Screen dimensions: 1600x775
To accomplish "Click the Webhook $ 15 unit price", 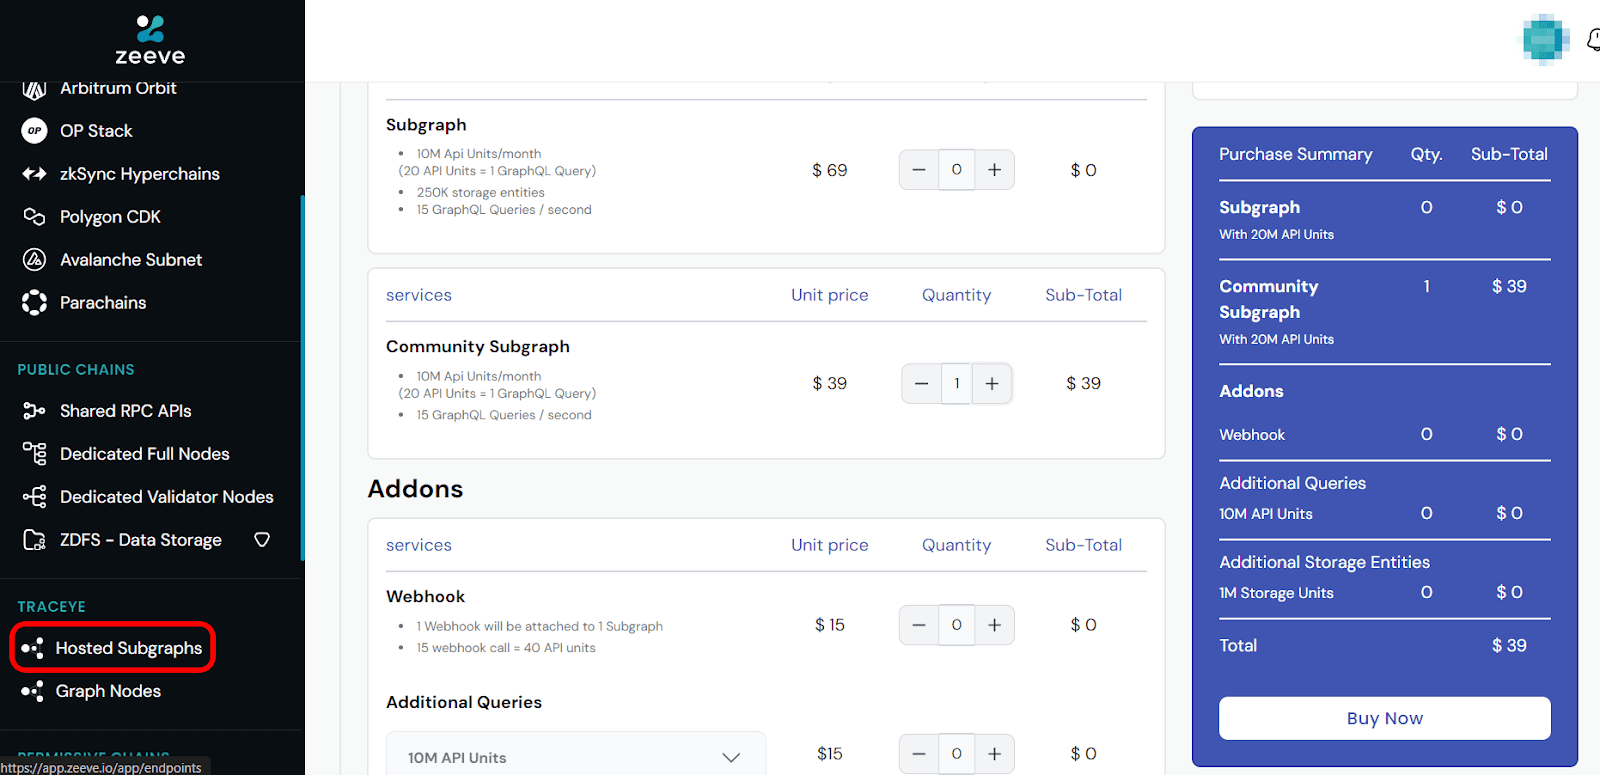I will (x=830, y=625).
